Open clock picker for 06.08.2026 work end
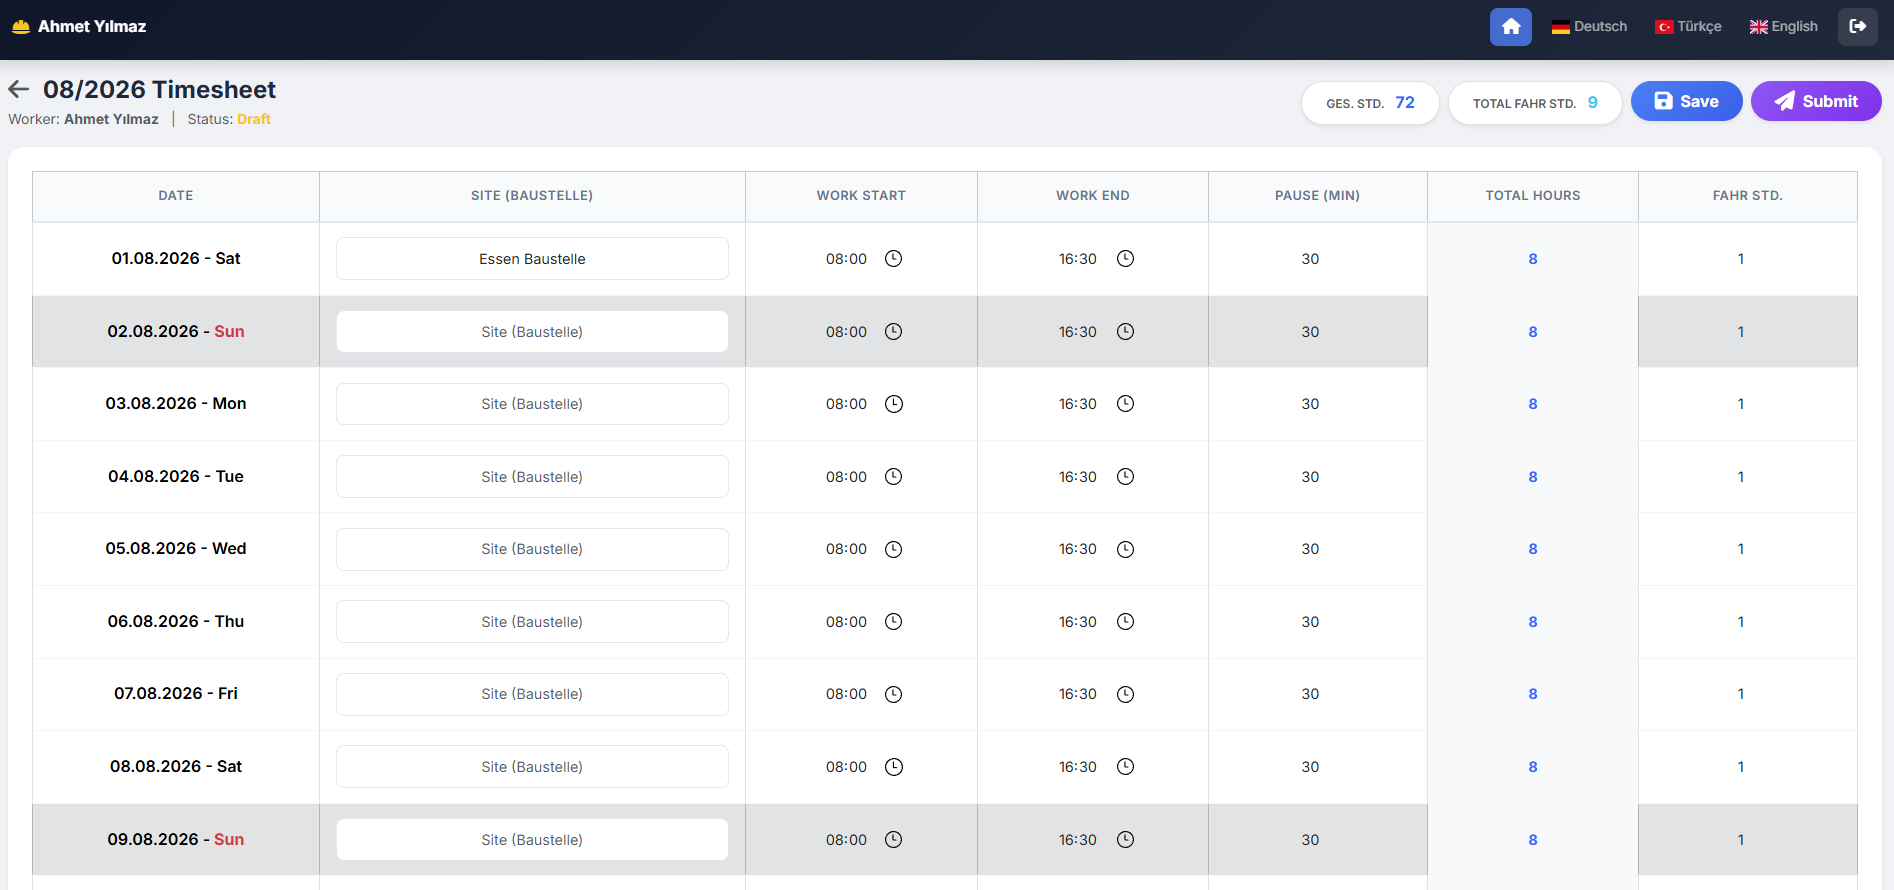The height and width of the screenshot is (890, 1894). coord(1125,622)
